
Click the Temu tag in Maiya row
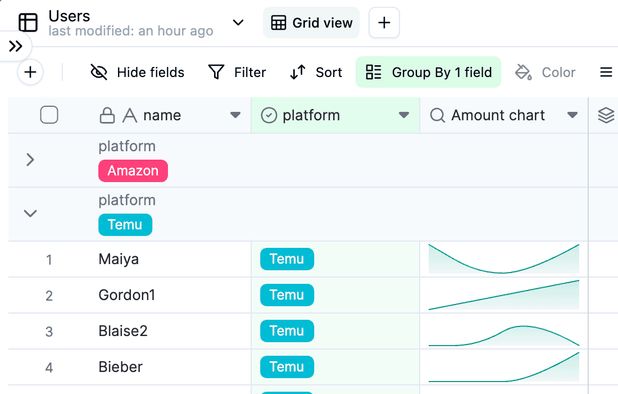287,259
